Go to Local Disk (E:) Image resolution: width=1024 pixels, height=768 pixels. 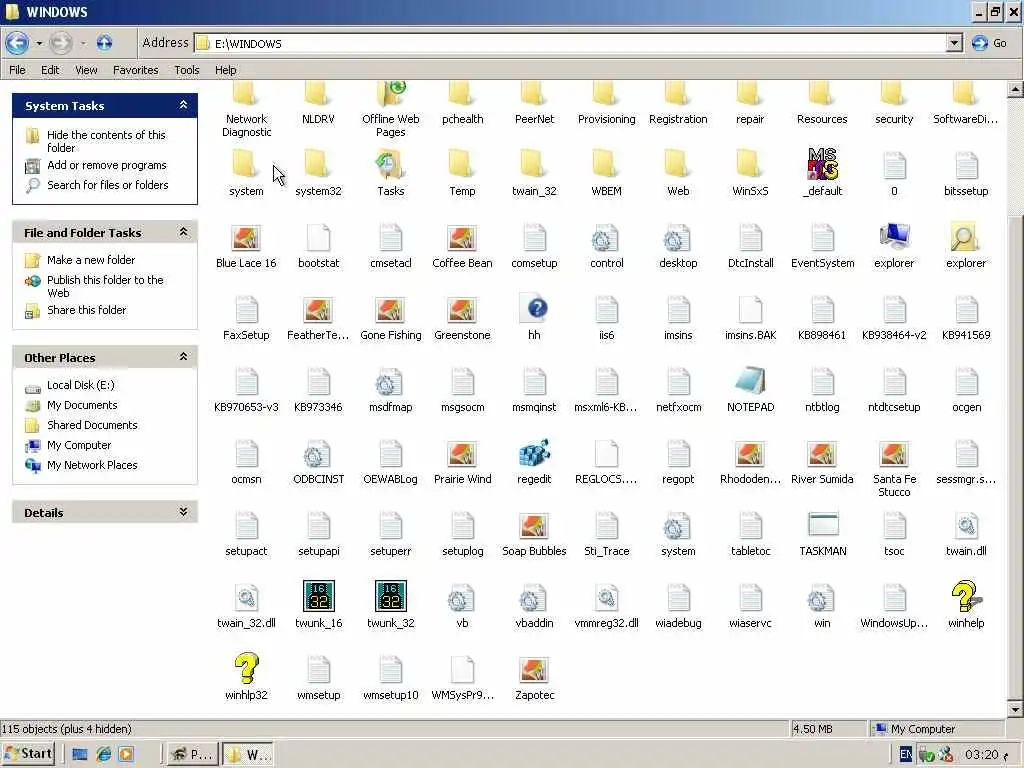click(x=80, y=385)
